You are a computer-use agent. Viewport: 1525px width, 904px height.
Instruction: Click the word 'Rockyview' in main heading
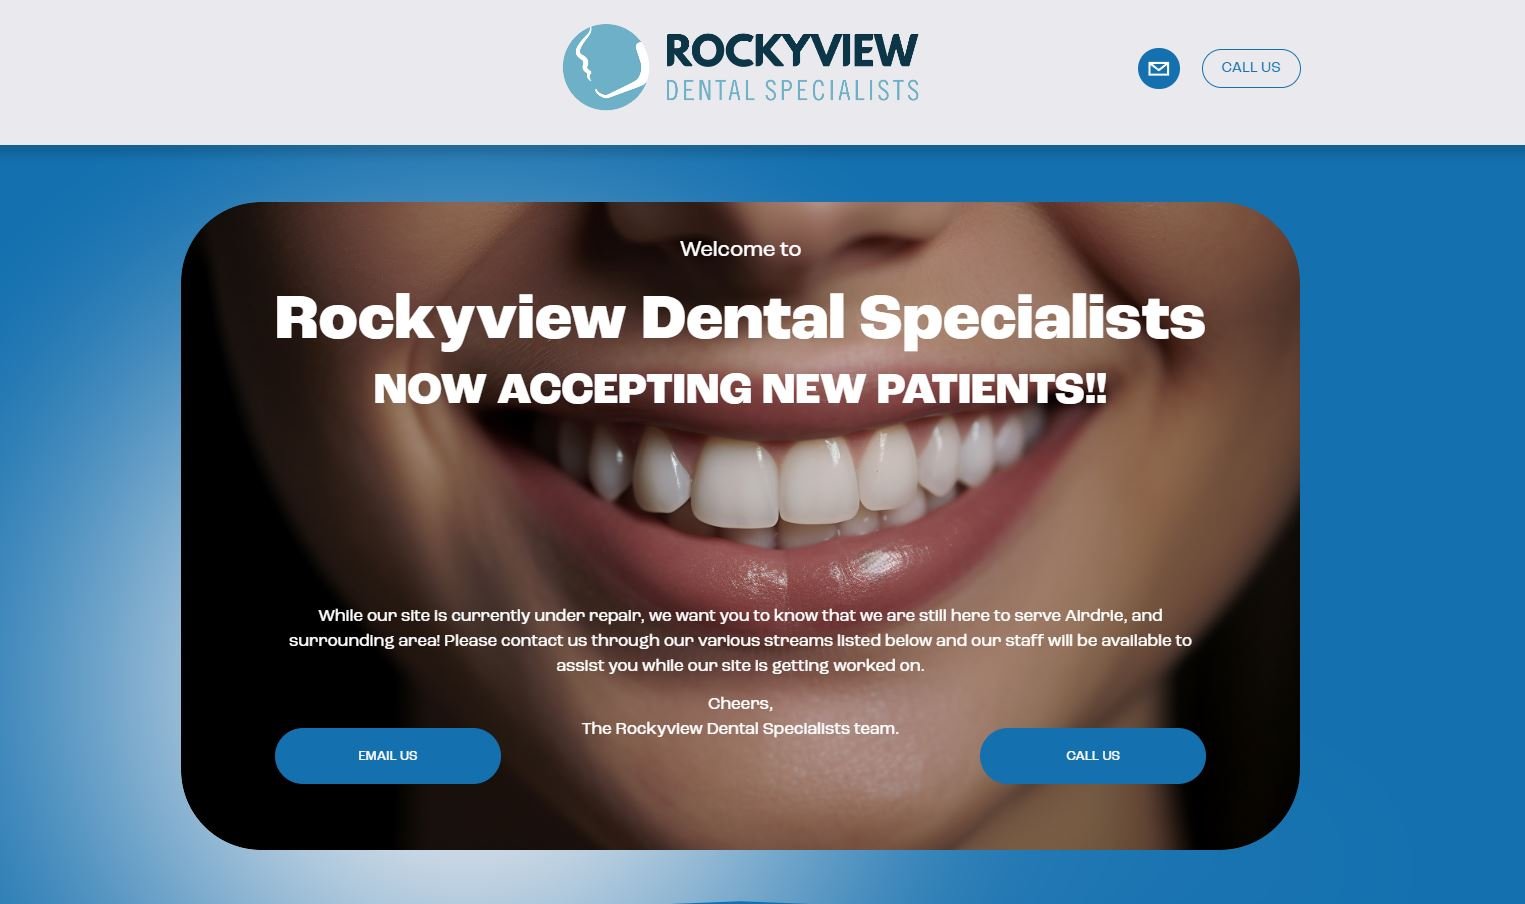point(450,318)
